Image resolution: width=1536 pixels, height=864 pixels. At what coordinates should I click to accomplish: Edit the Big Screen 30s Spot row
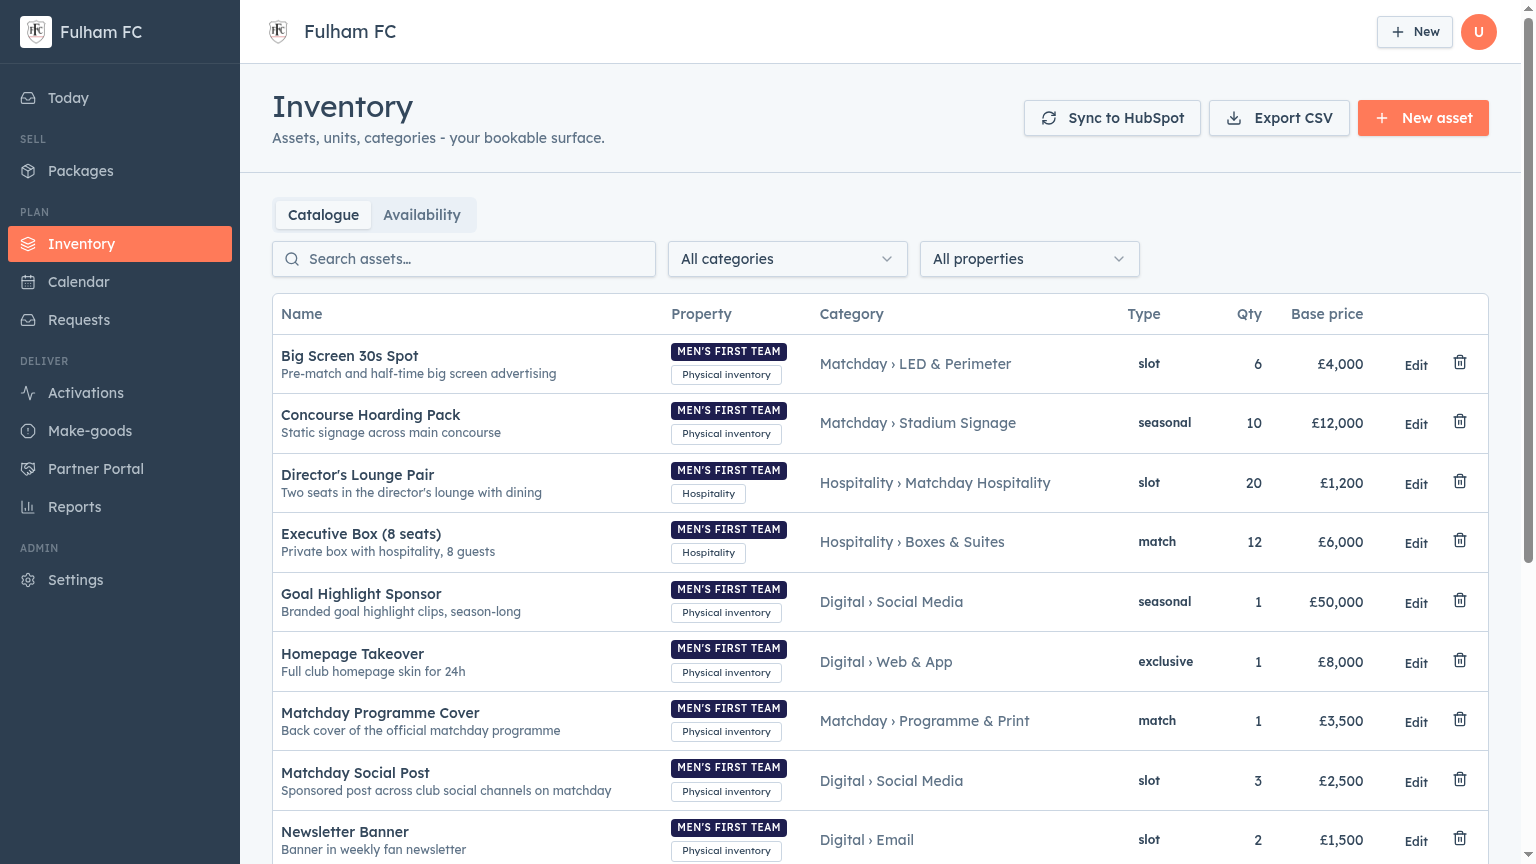coord(1416,365)
